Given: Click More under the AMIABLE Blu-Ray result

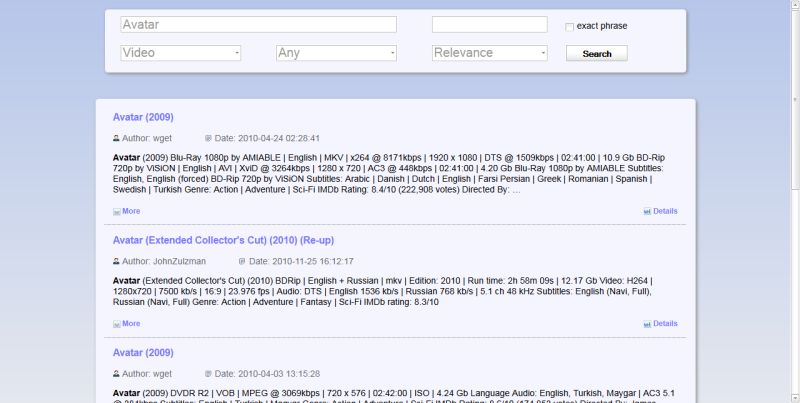Looking at the screenshot, I should click(131, 211).
